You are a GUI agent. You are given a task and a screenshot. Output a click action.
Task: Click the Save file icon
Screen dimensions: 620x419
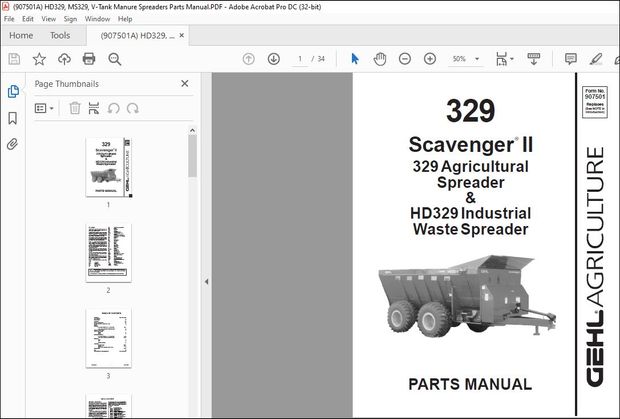tap(14, 59)
